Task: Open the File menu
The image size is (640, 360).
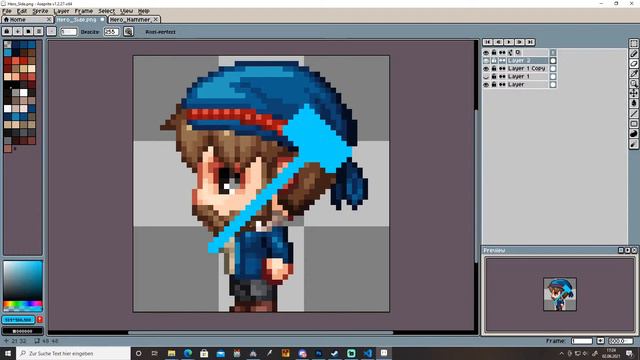Action: click(x=7, y=11)
